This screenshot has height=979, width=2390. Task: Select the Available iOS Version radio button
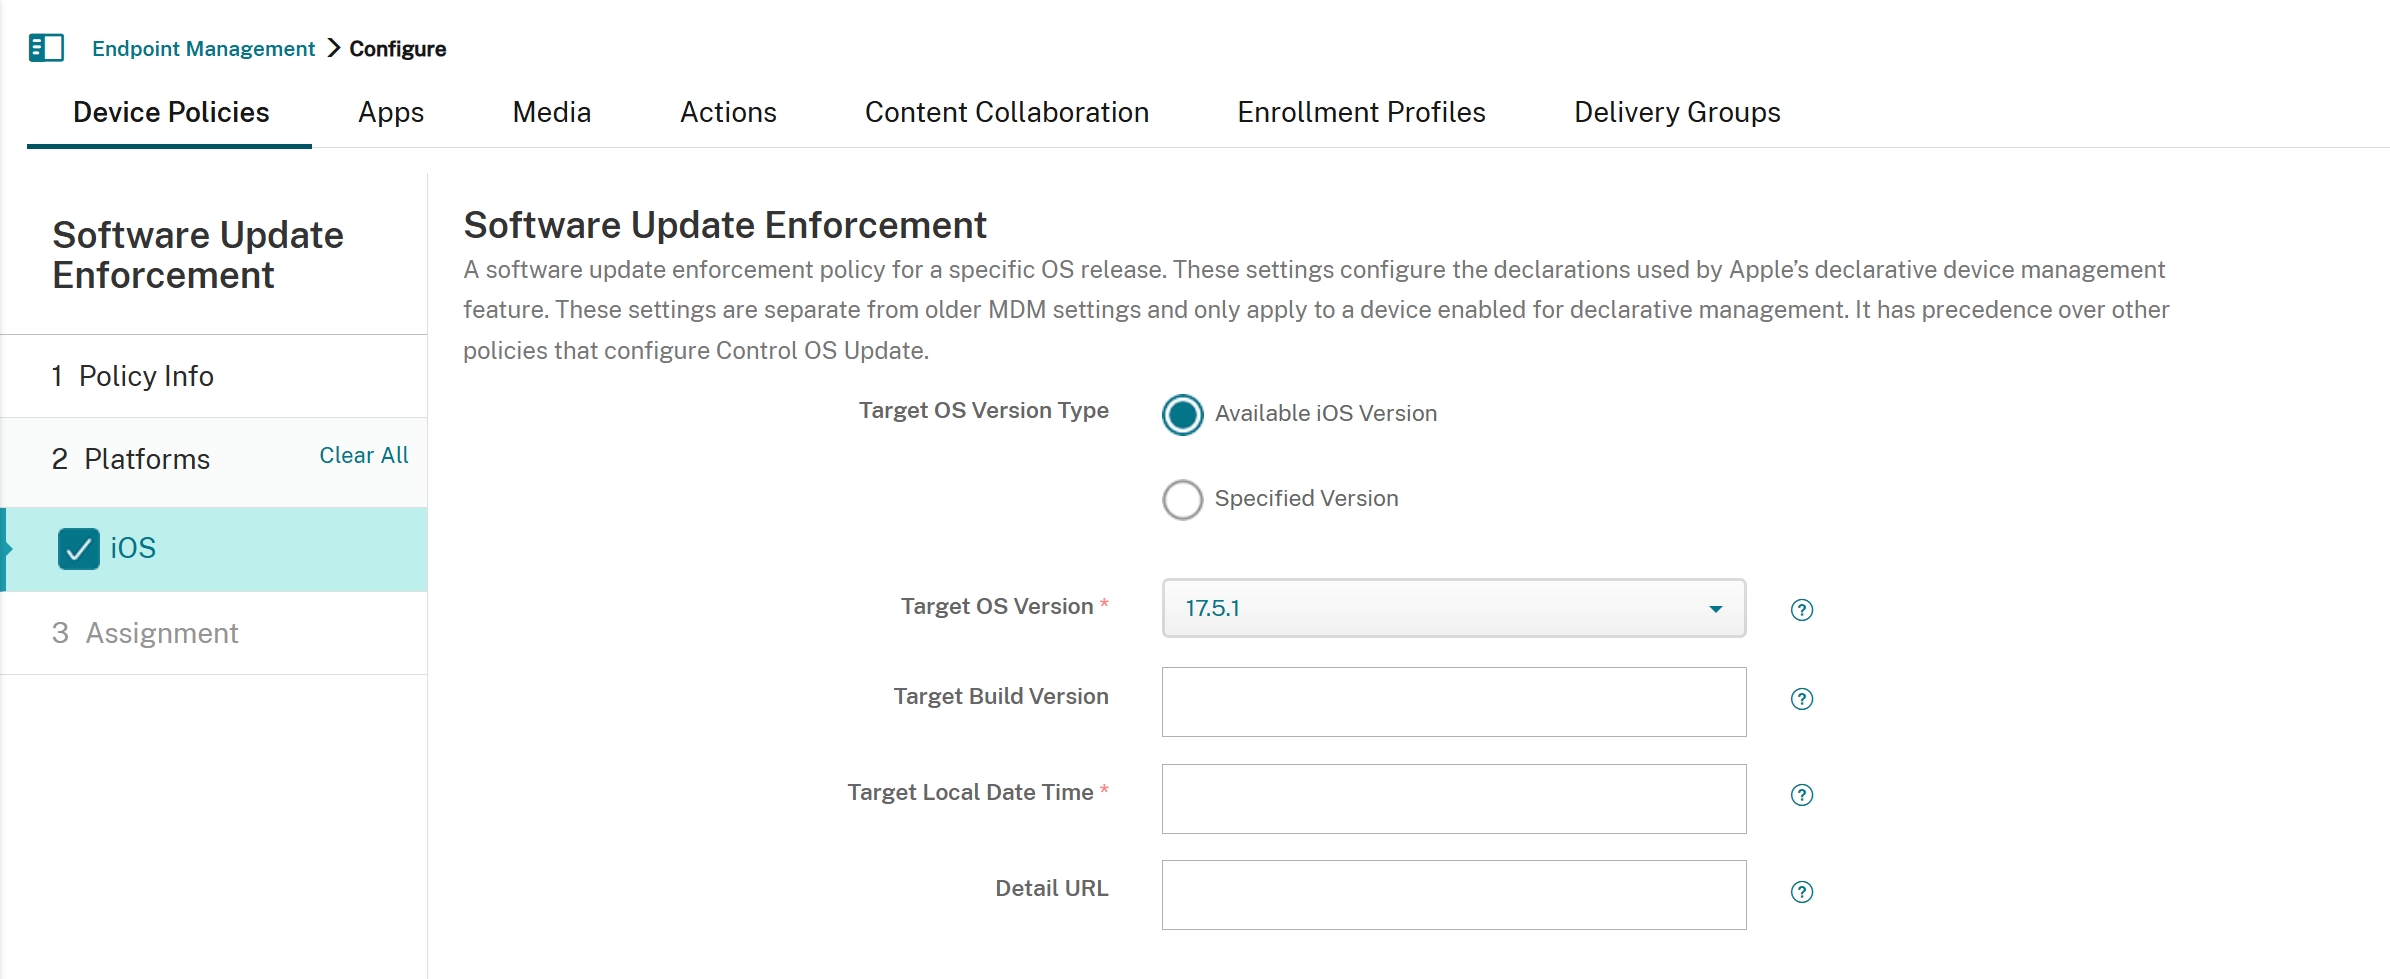[x=1182, y=415]
